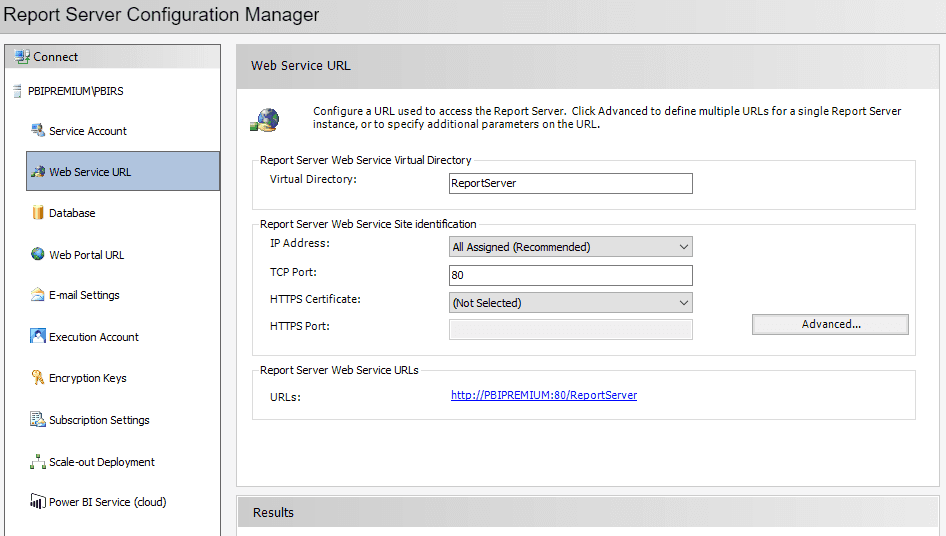Click the Web Portal URL globe icon
This screenshot has height=536, width=946.
click(x=37, y=254)
